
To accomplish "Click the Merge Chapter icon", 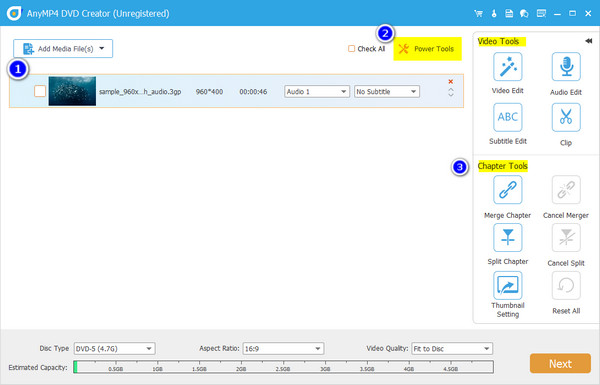I will (x=507, y=190).
